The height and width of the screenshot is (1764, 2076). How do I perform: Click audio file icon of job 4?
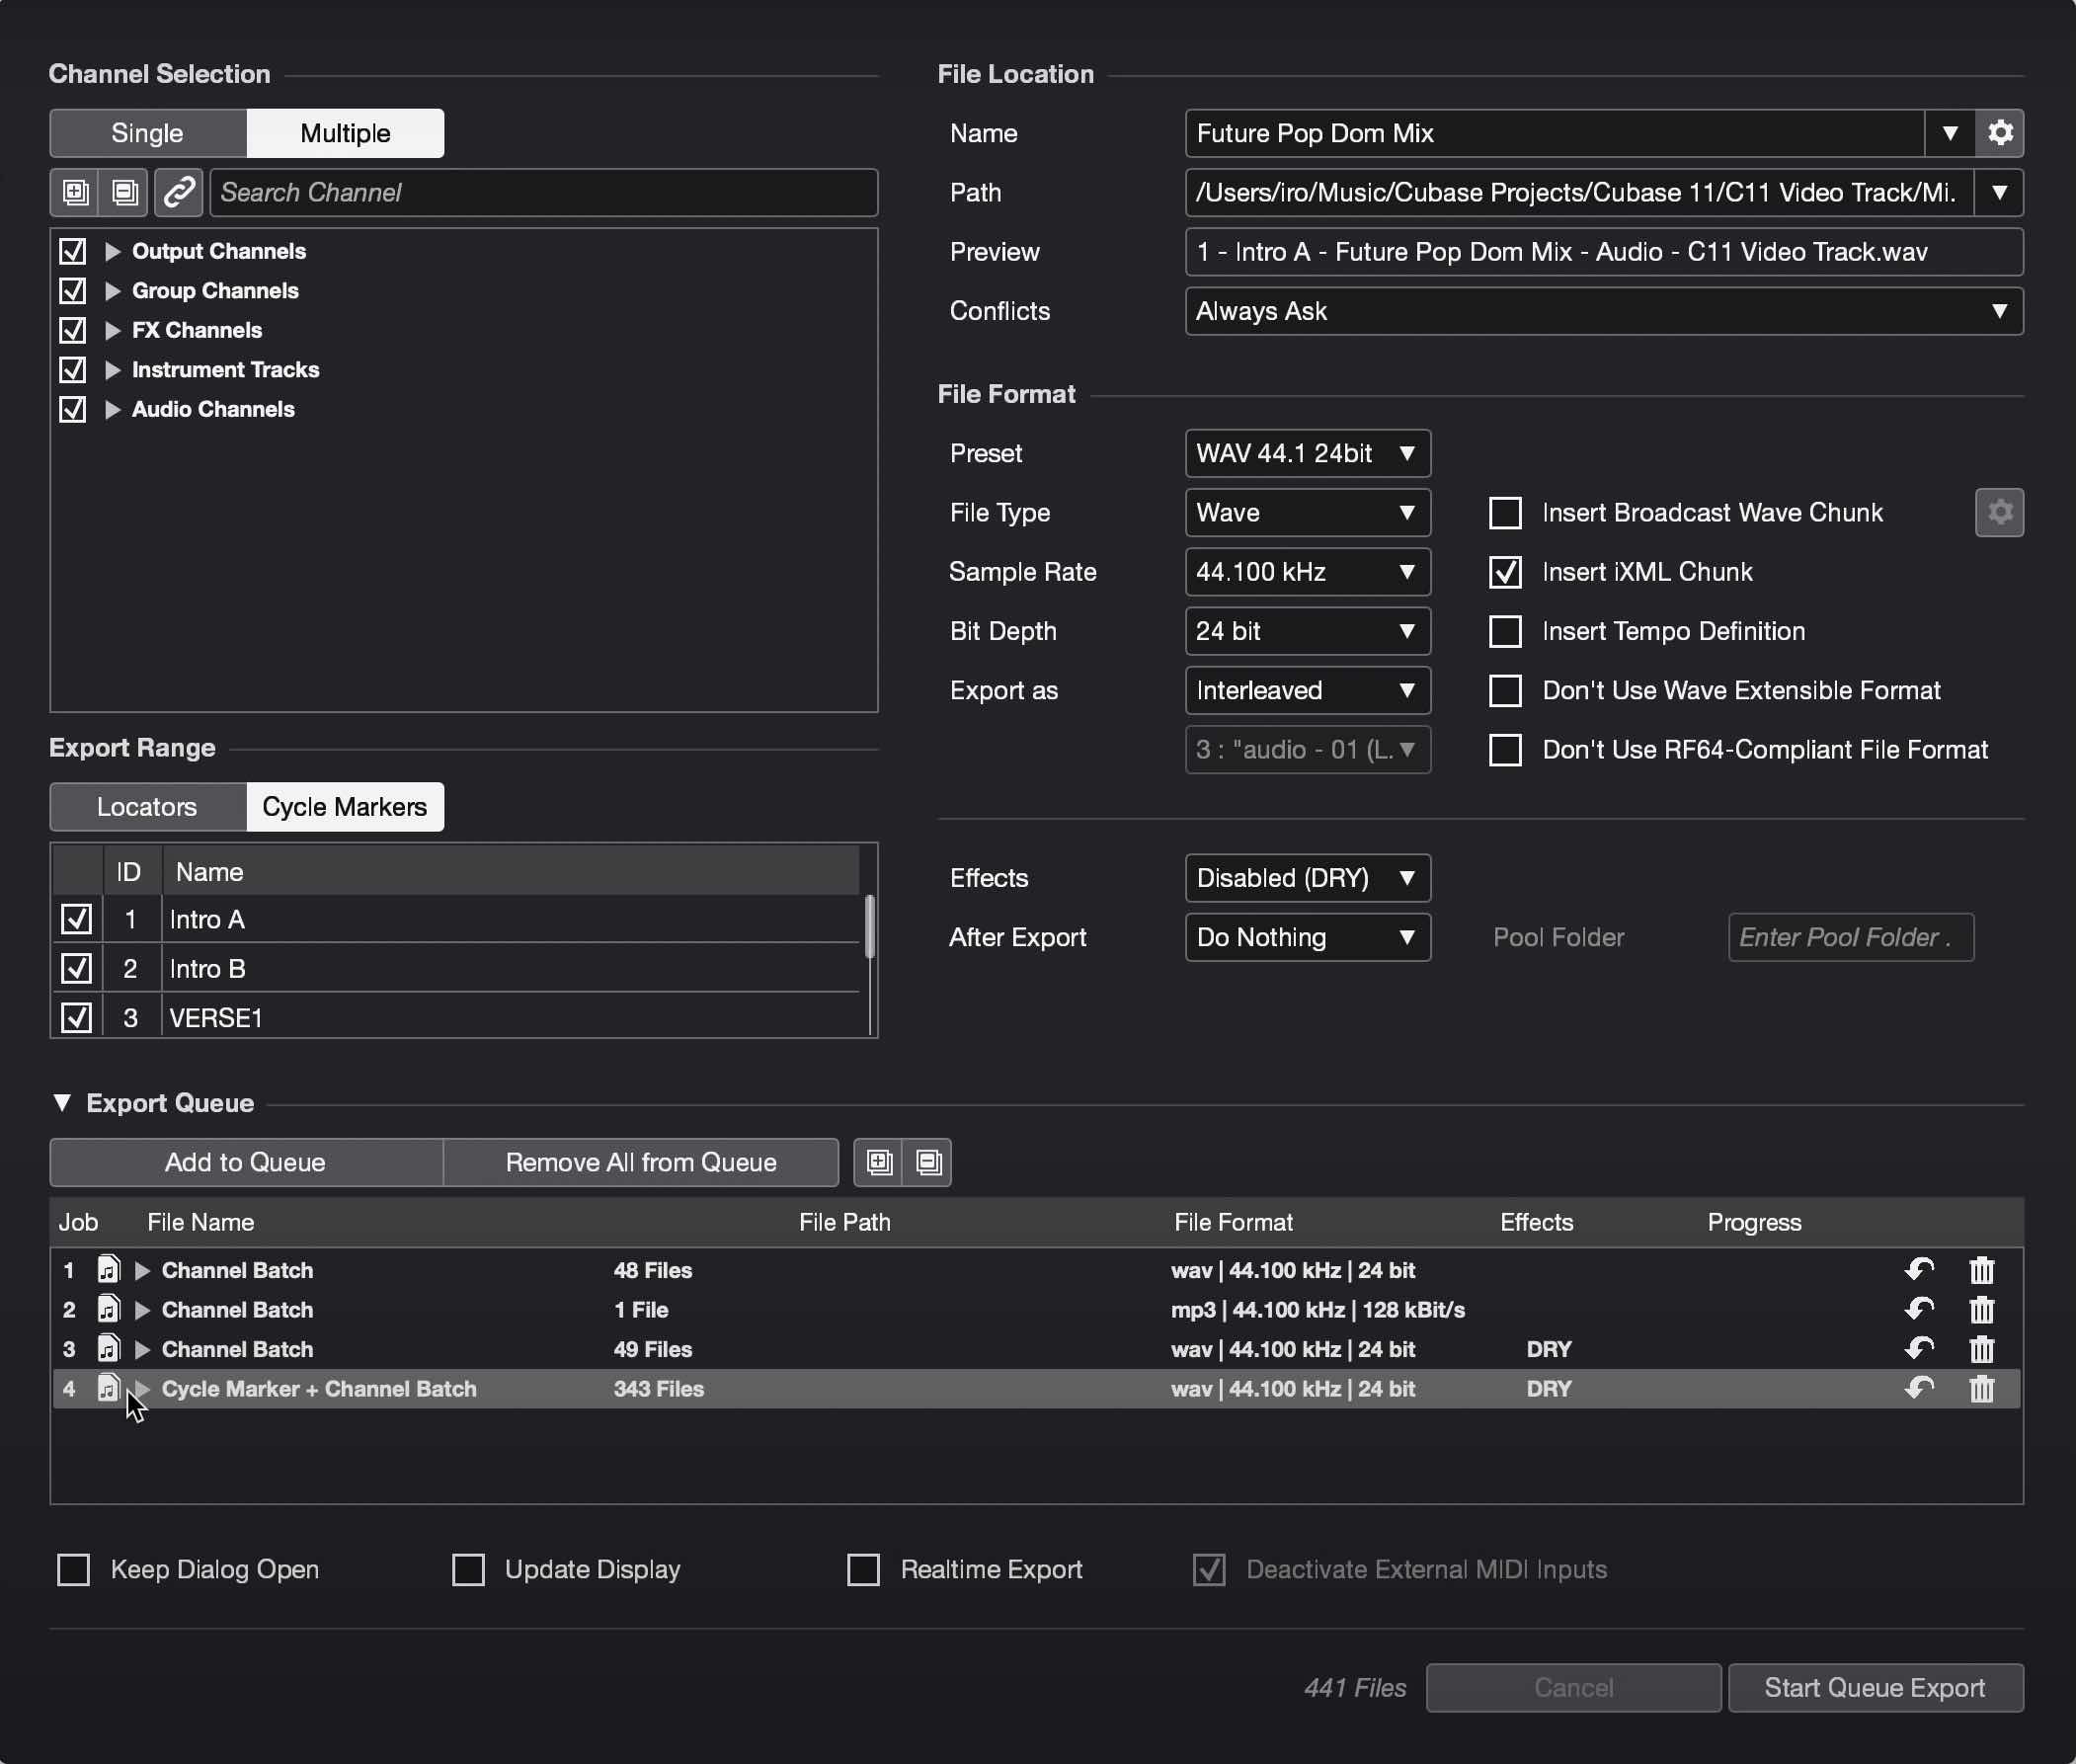108,1388
